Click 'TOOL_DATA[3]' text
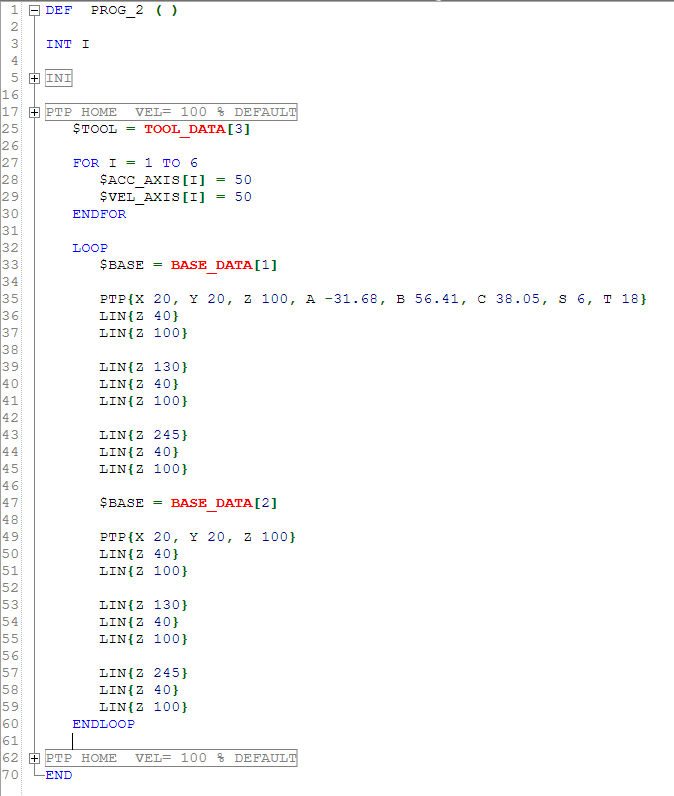This screenshot has height=796, width=674. pyautogui.click(x=197, y=129)
